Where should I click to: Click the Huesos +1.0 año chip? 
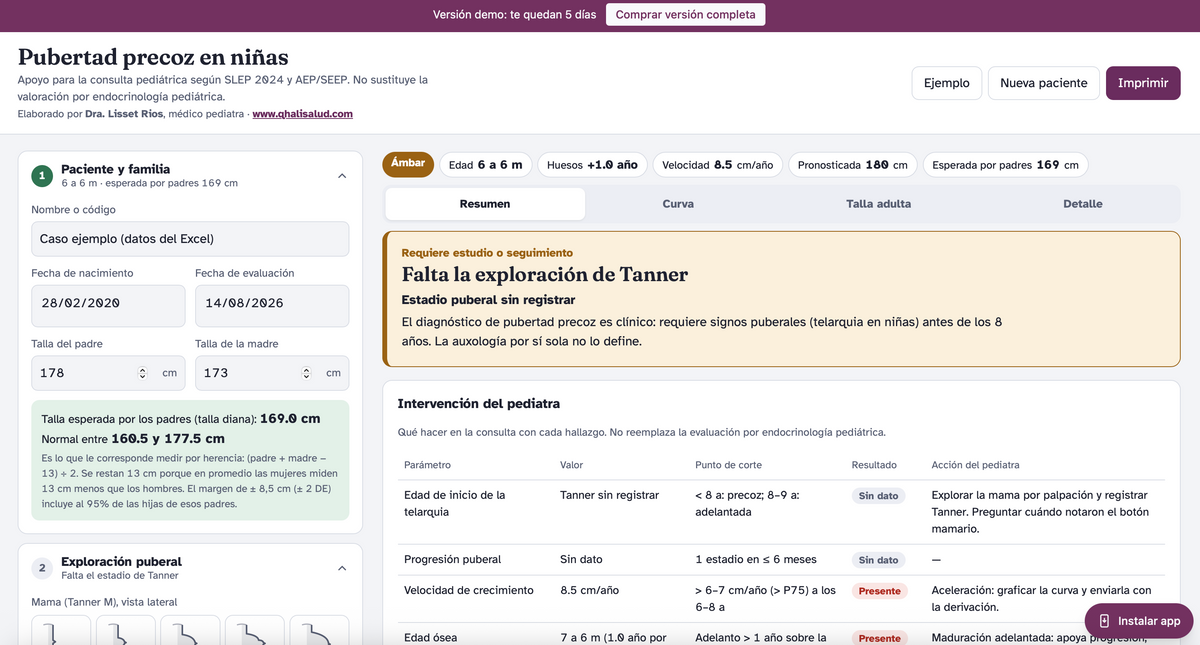(592, 165)
